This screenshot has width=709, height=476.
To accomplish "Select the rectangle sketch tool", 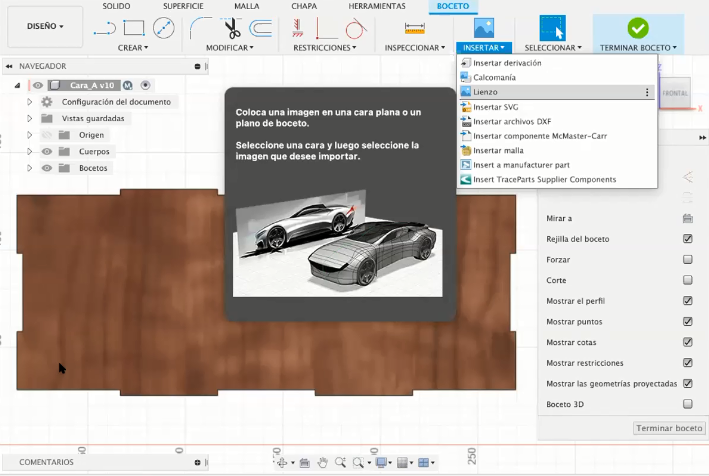I will [x=133, y=27].
